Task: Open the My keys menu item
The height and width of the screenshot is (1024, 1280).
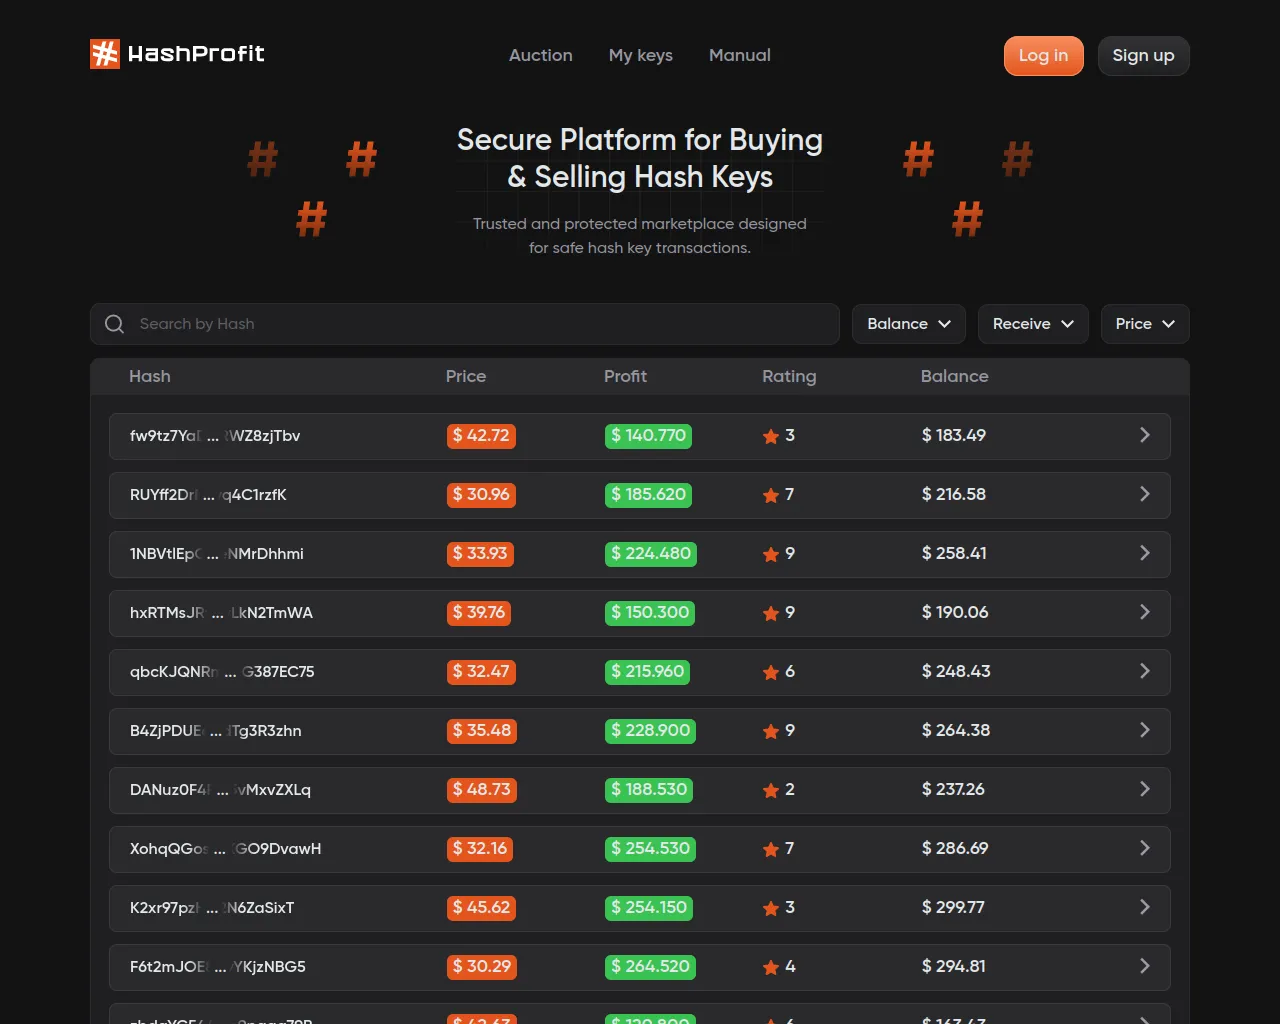Action: click(640, 55)
